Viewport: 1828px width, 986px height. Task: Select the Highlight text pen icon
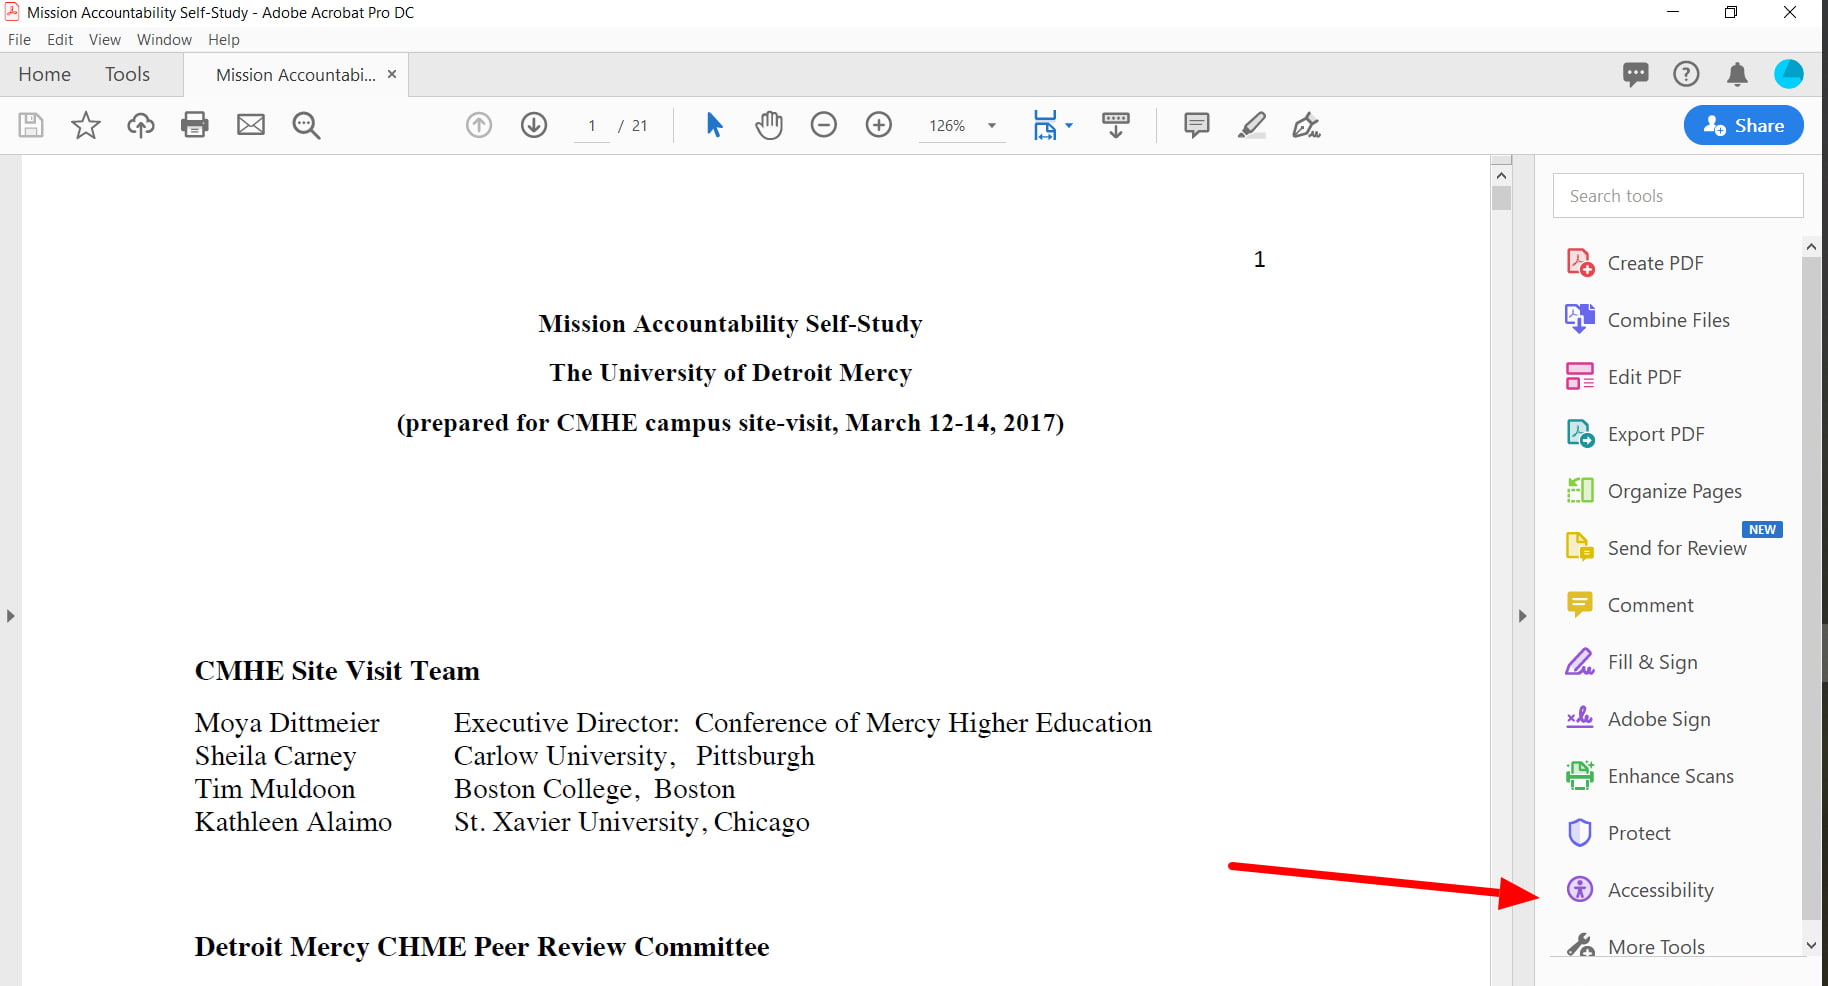tap(1252, 125)
